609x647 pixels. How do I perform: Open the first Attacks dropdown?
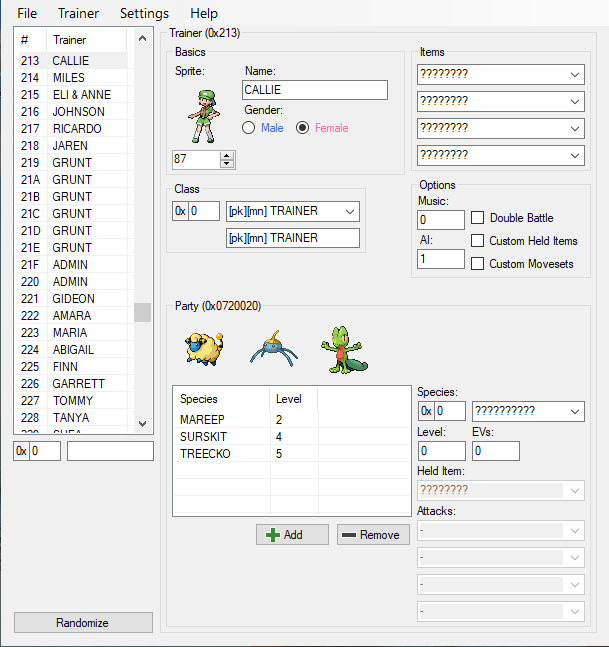point(575,531)
